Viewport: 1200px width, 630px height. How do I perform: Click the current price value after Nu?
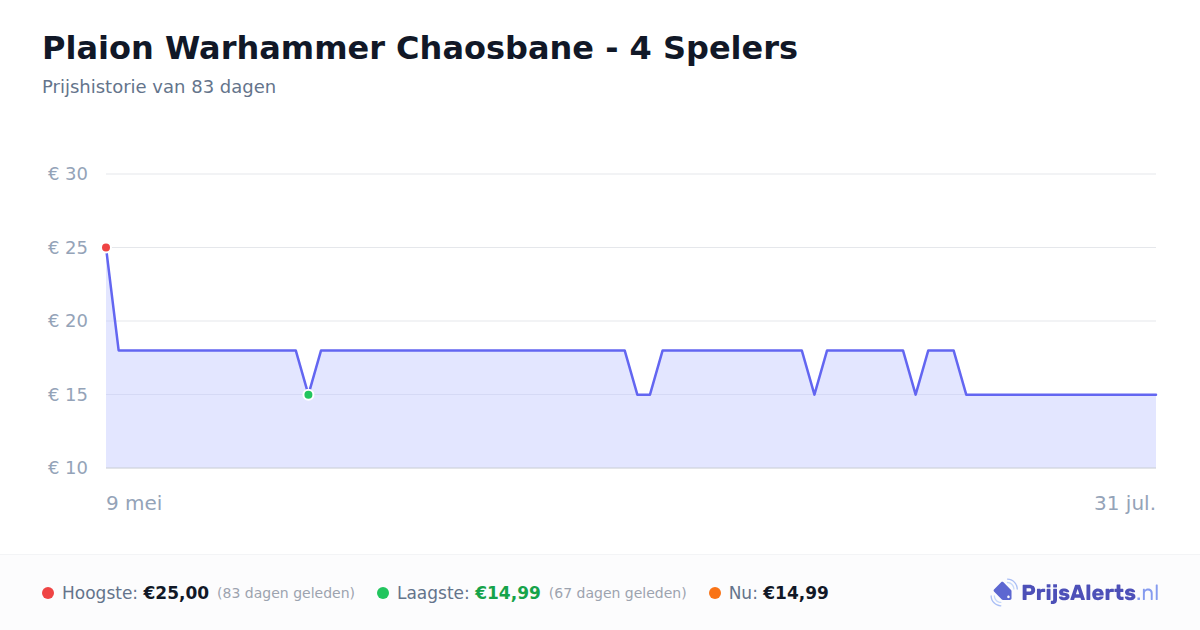pyautogui.click(x=796, y=593)
